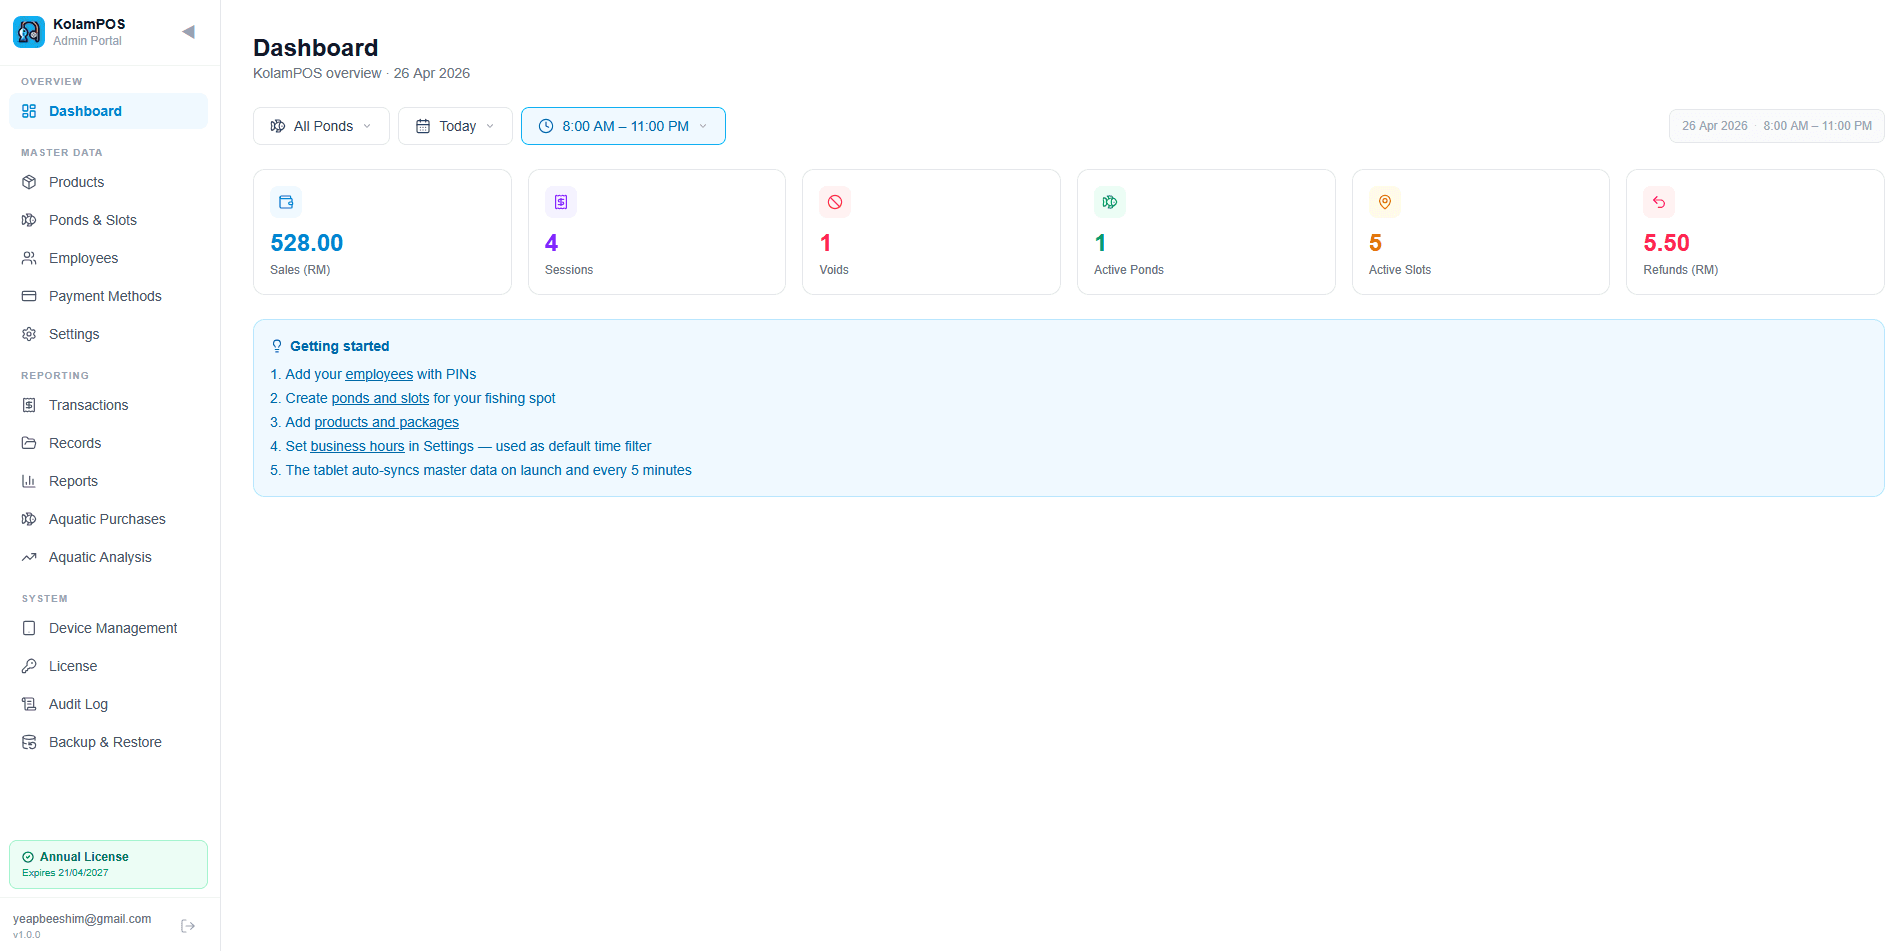This screenshot has height=951, width=1897.
Task: Click the logout icon beside the email
Action: pyautogui.click(x=188, y=926)
